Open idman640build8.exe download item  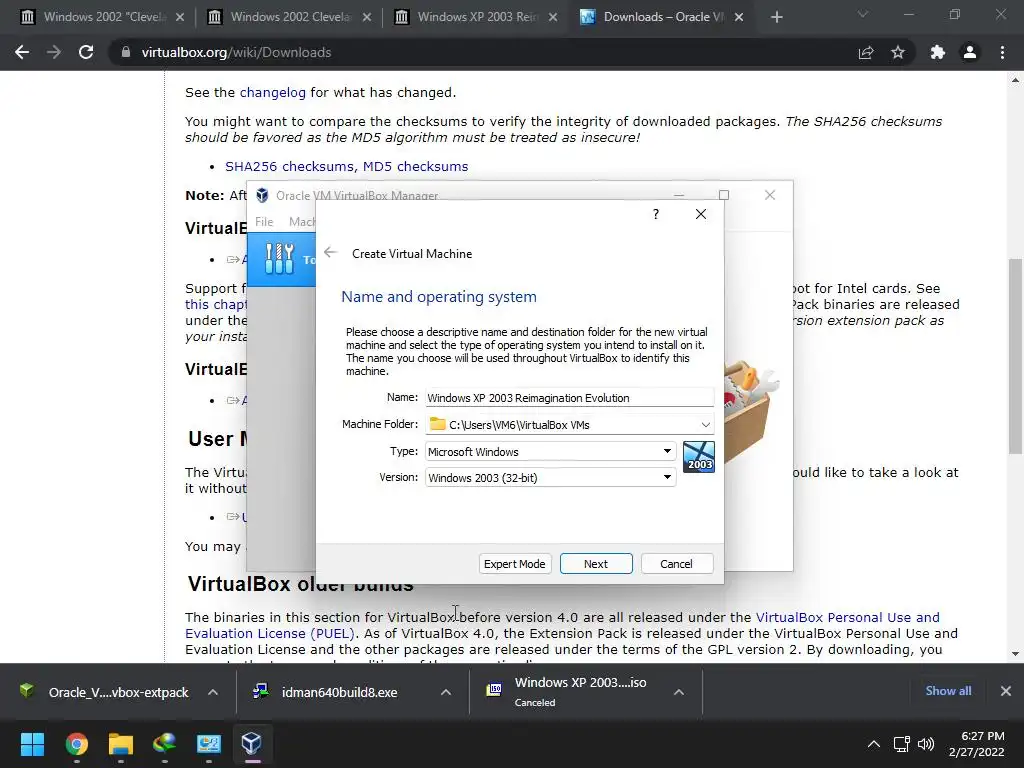pyautogui.click(x=327, y=692)
